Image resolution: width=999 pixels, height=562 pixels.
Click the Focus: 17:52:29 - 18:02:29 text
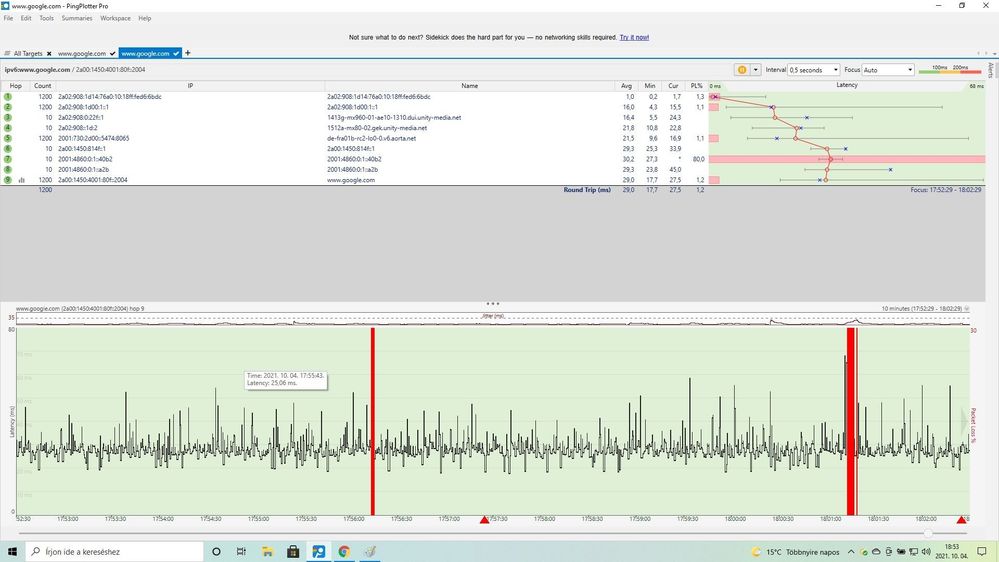(x=945, y=190)
